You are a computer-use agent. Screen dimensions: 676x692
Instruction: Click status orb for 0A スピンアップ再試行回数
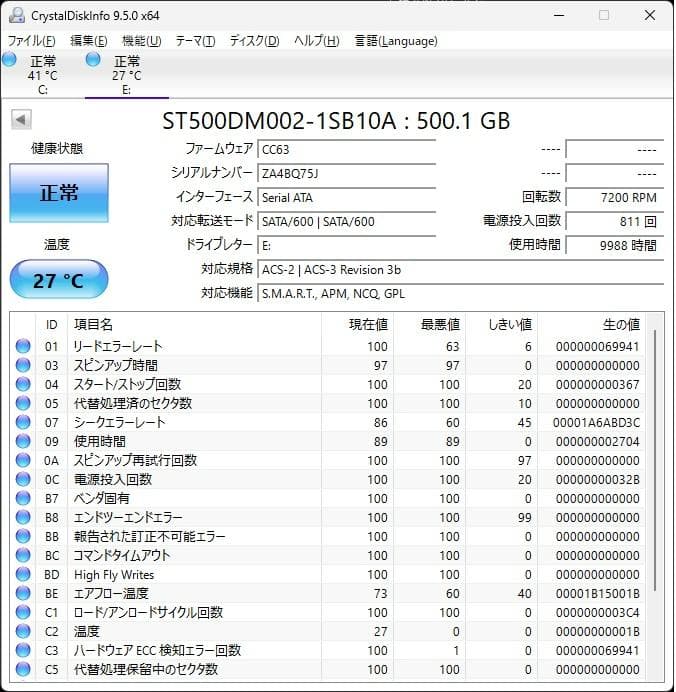point(23,460)
